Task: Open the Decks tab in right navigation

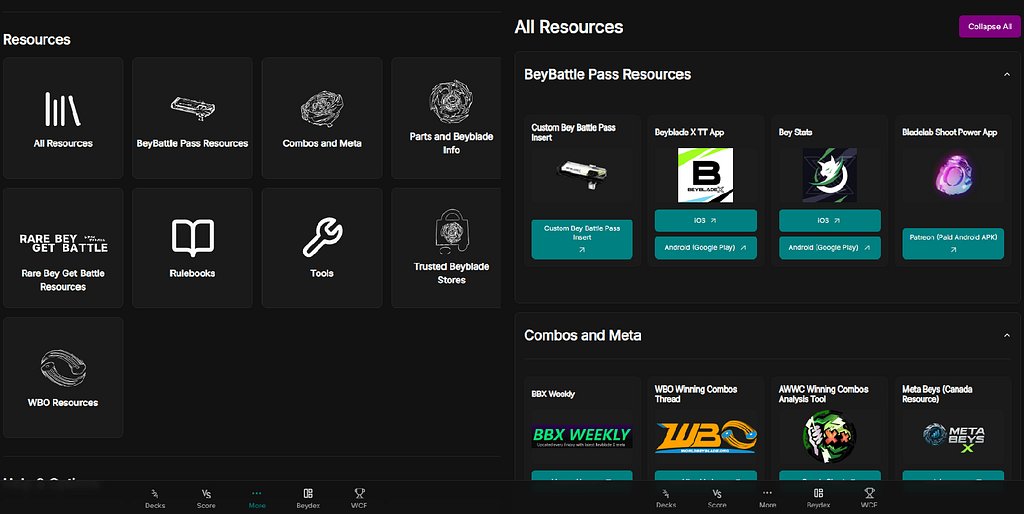Action: [x=665, y=498]
